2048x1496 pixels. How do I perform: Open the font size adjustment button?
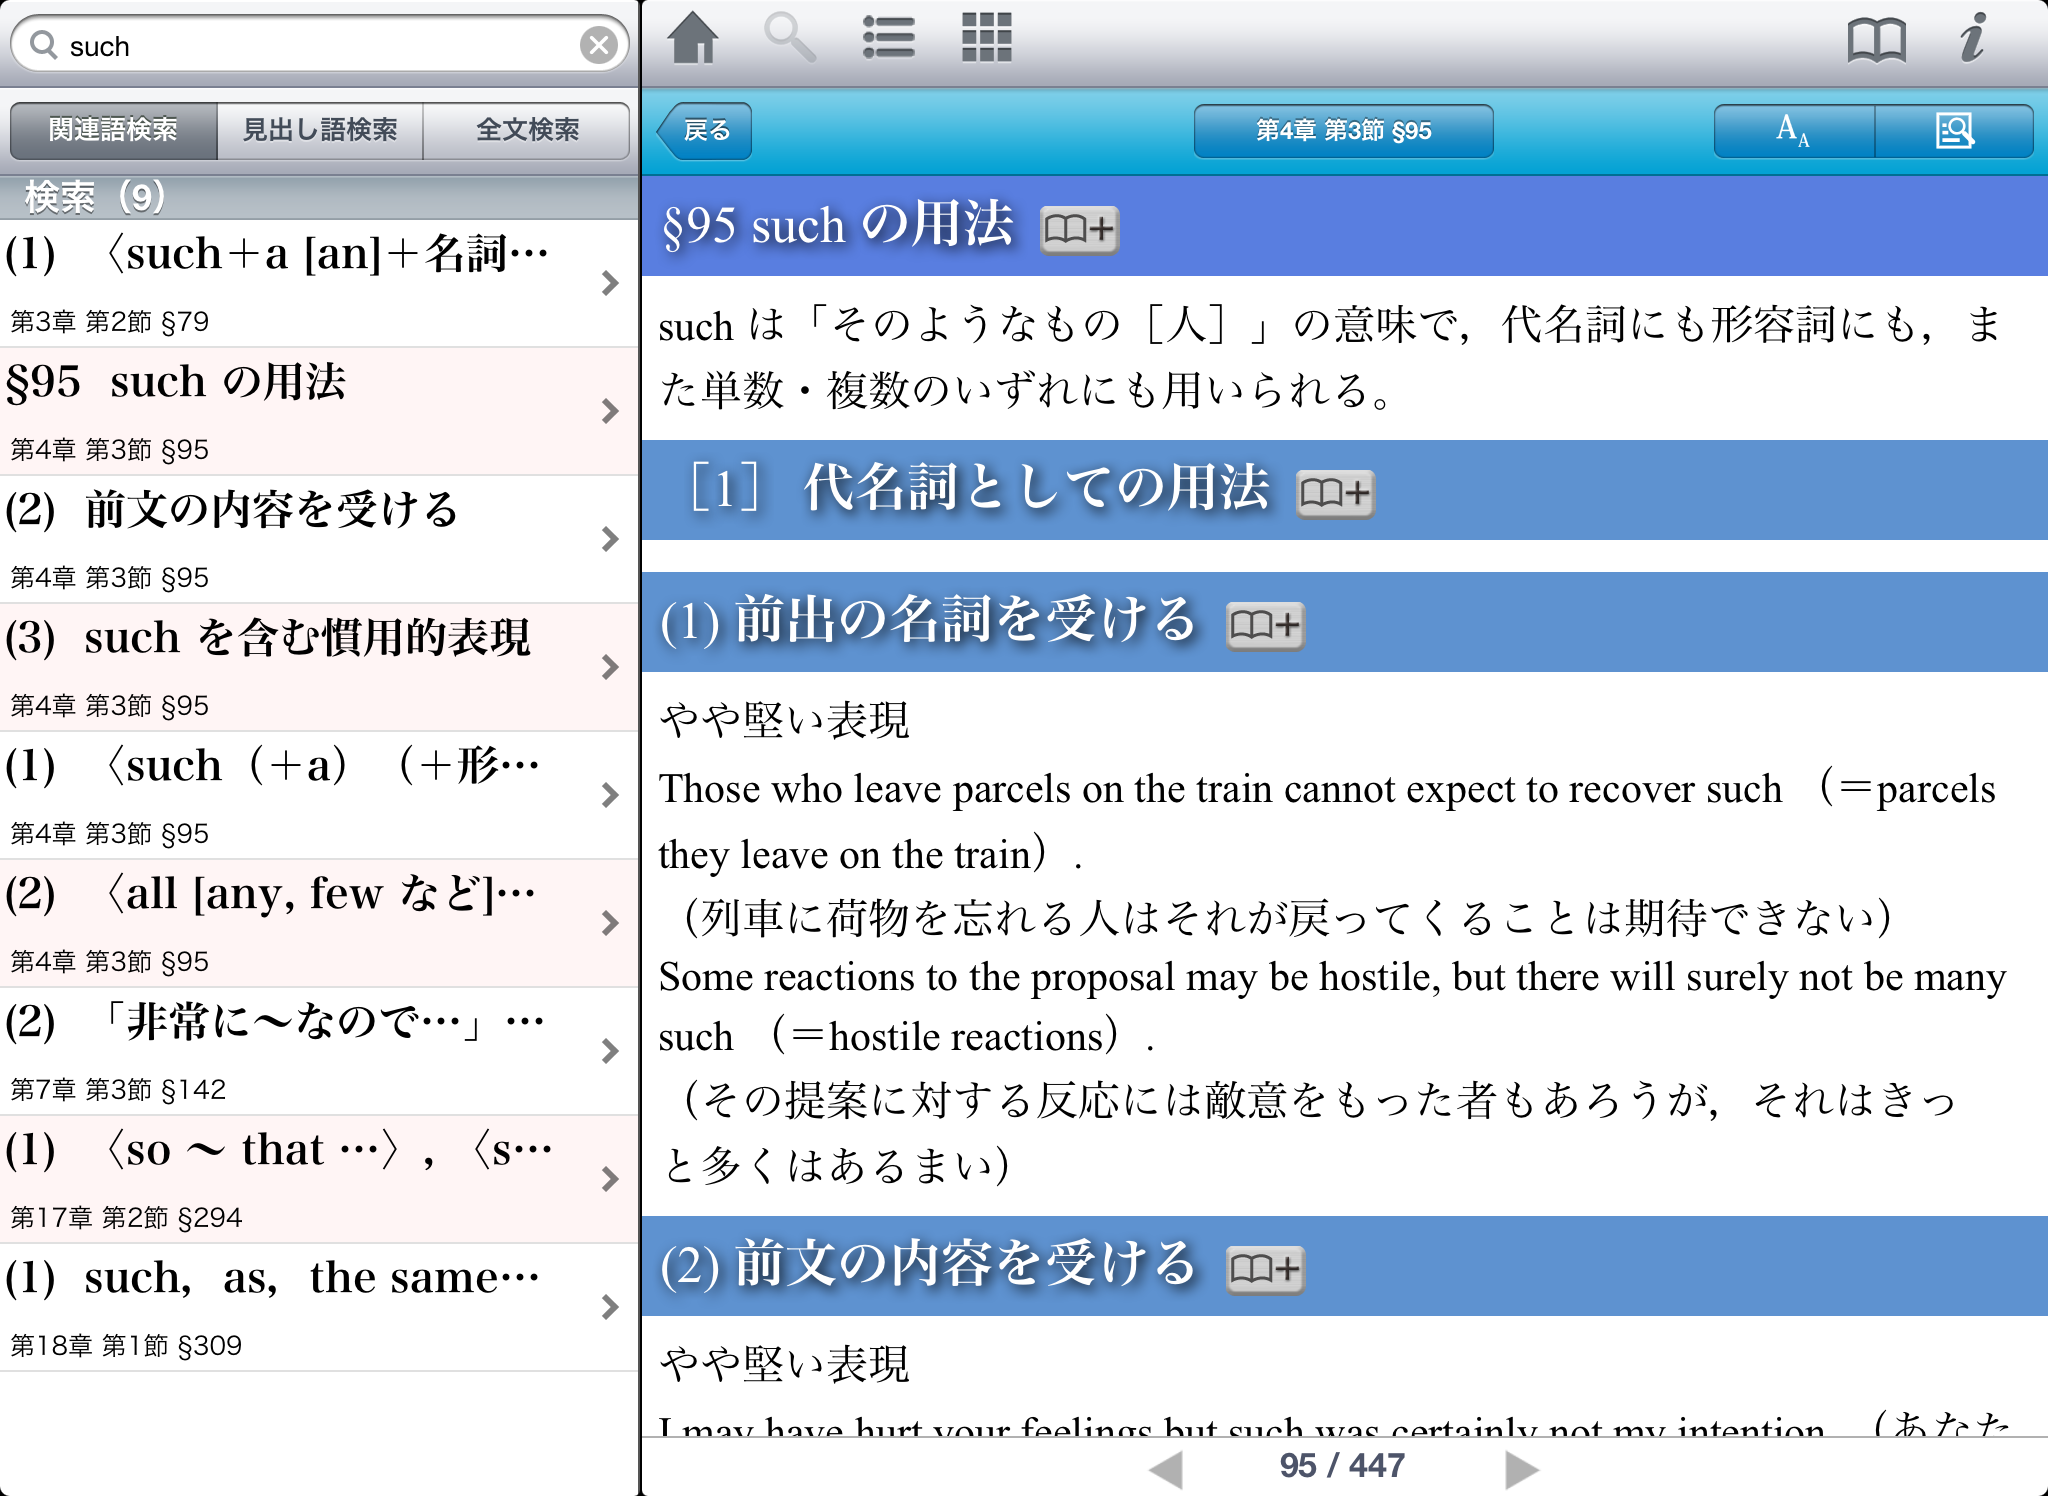pos(1793,131)
